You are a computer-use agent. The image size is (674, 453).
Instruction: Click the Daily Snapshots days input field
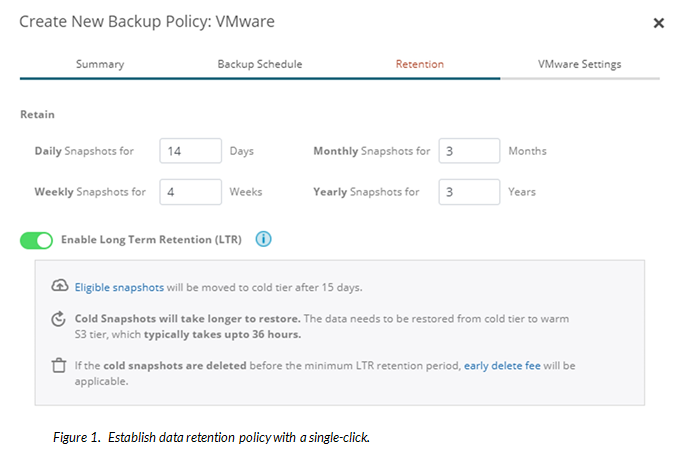[189, 151]
